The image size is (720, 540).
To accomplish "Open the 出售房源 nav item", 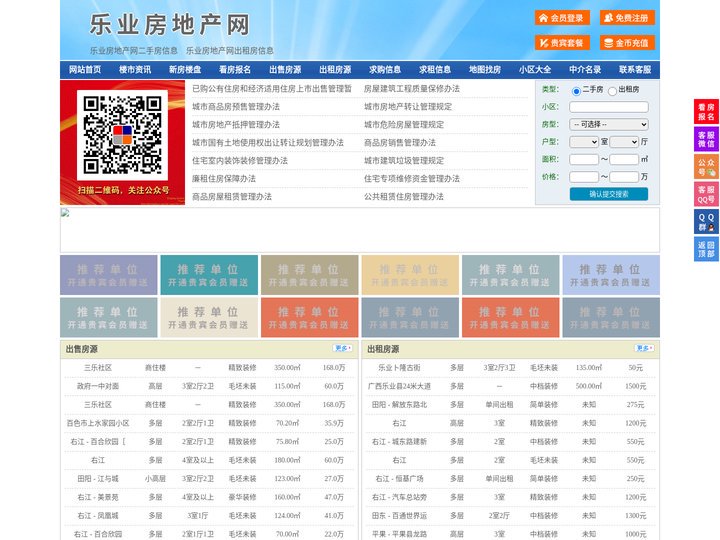I will (x=285, y=70).
